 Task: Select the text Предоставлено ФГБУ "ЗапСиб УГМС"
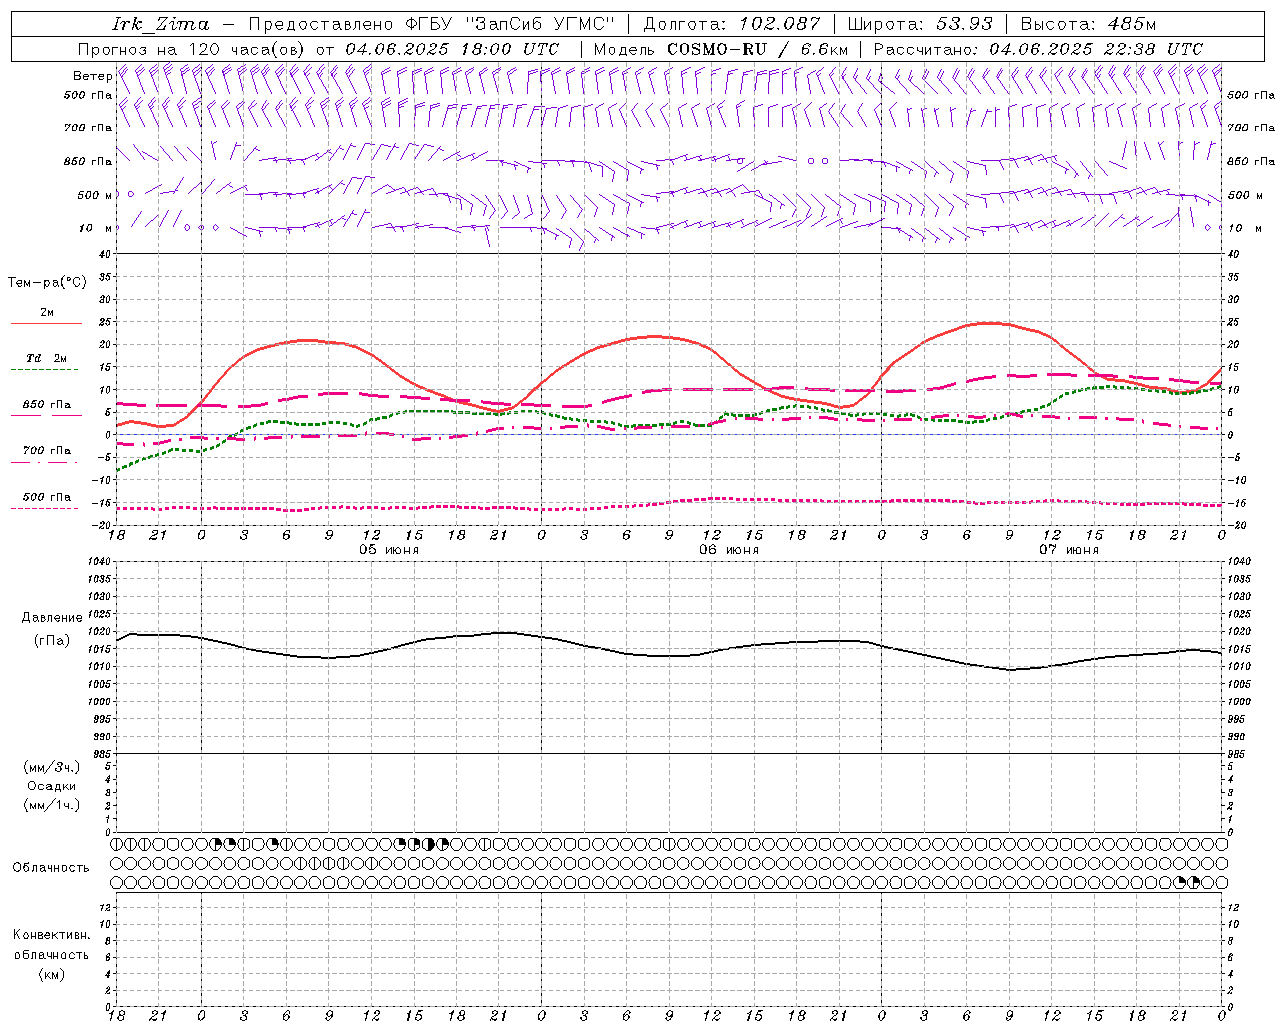tap(431, 24)
